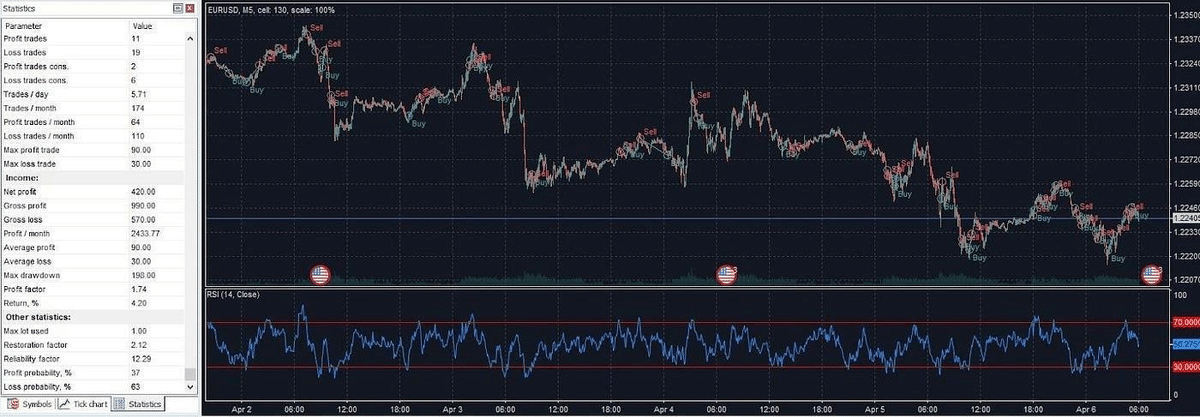Undock the Statistics panel with the float icon
The image size is (1200, 417).
click(178, 8)
